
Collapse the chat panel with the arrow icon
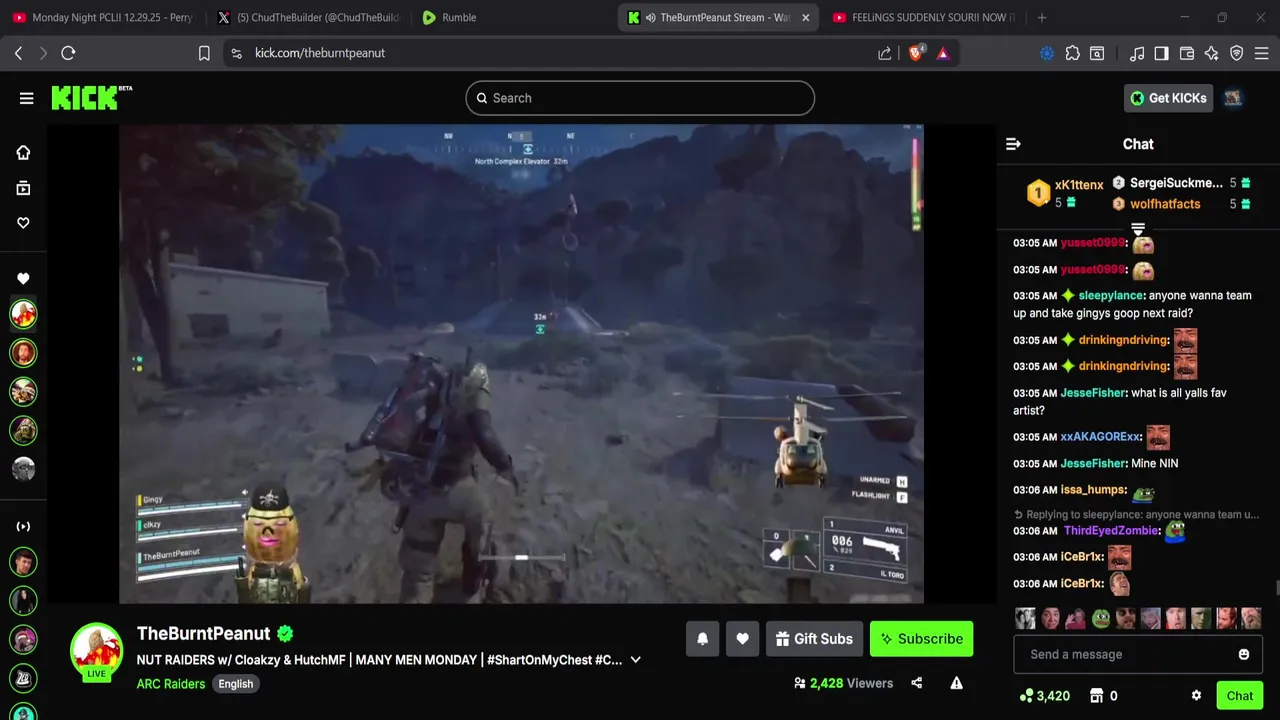pyautogui.click(x=1013, y=144)
